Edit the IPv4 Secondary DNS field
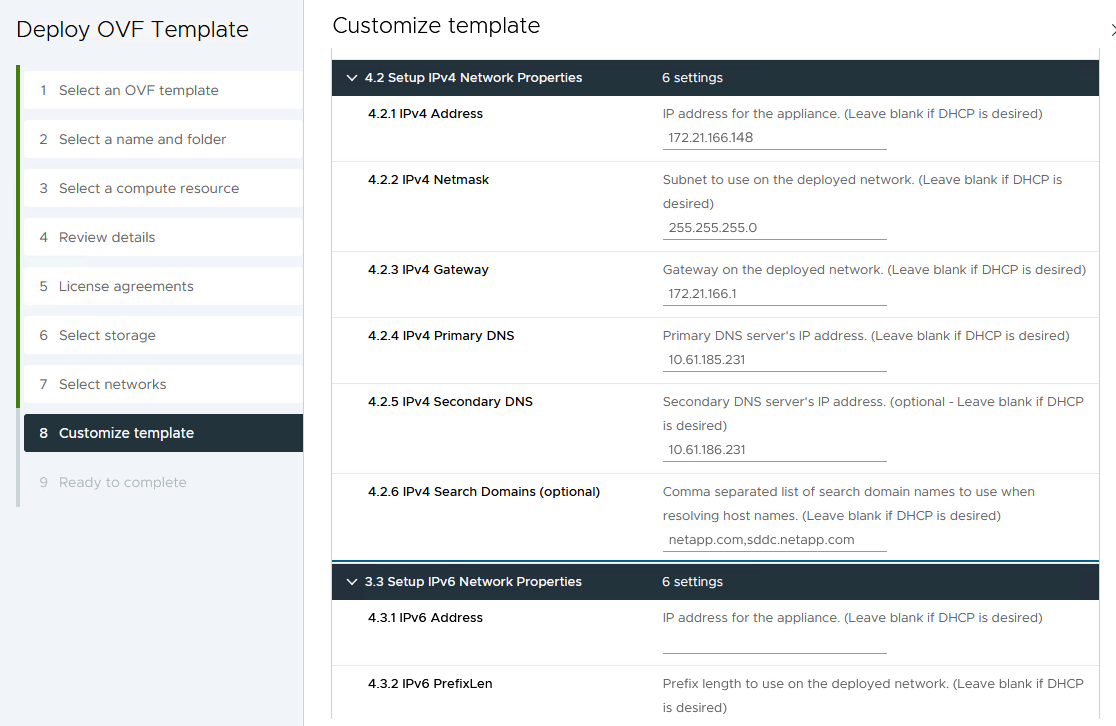 point(774,450)
